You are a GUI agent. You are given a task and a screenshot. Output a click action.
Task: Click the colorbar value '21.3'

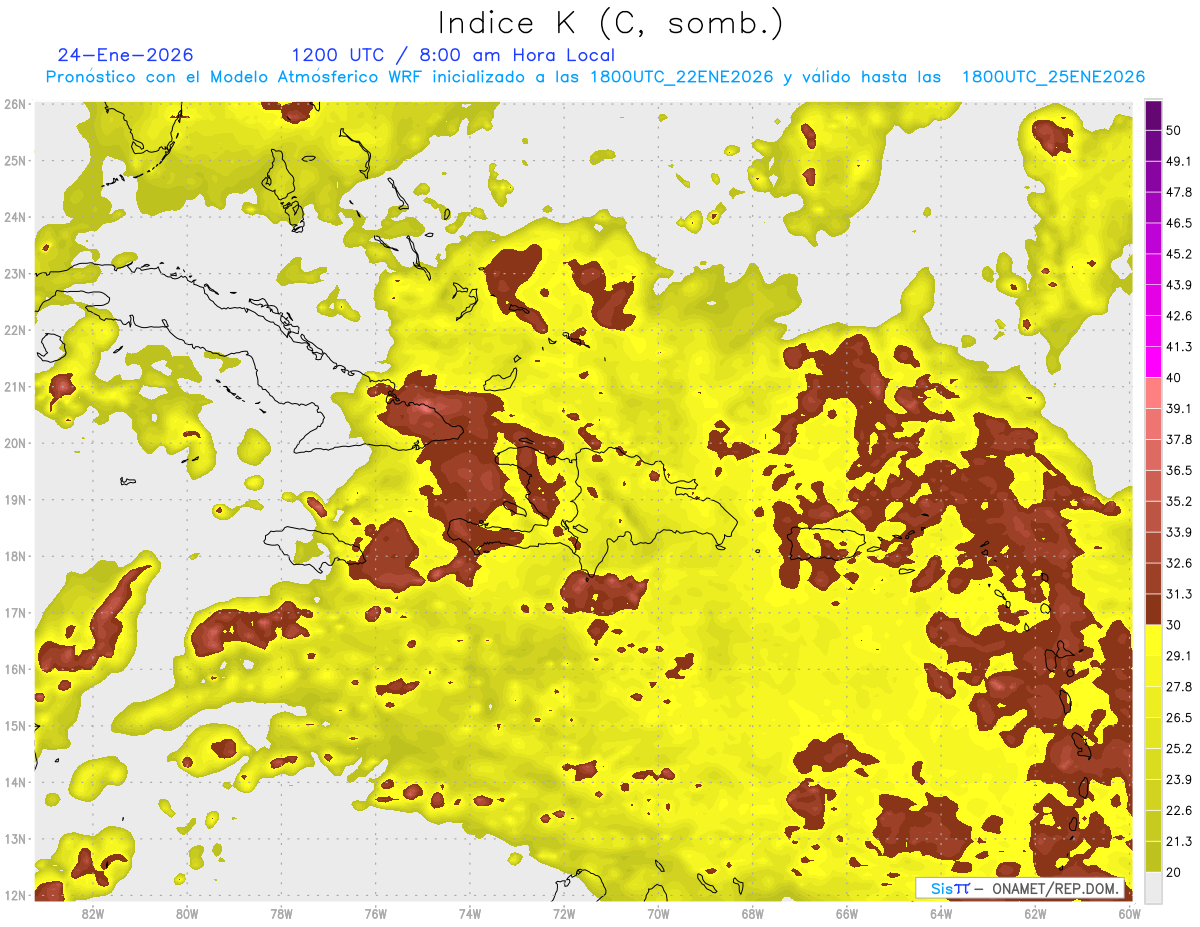1179,842
